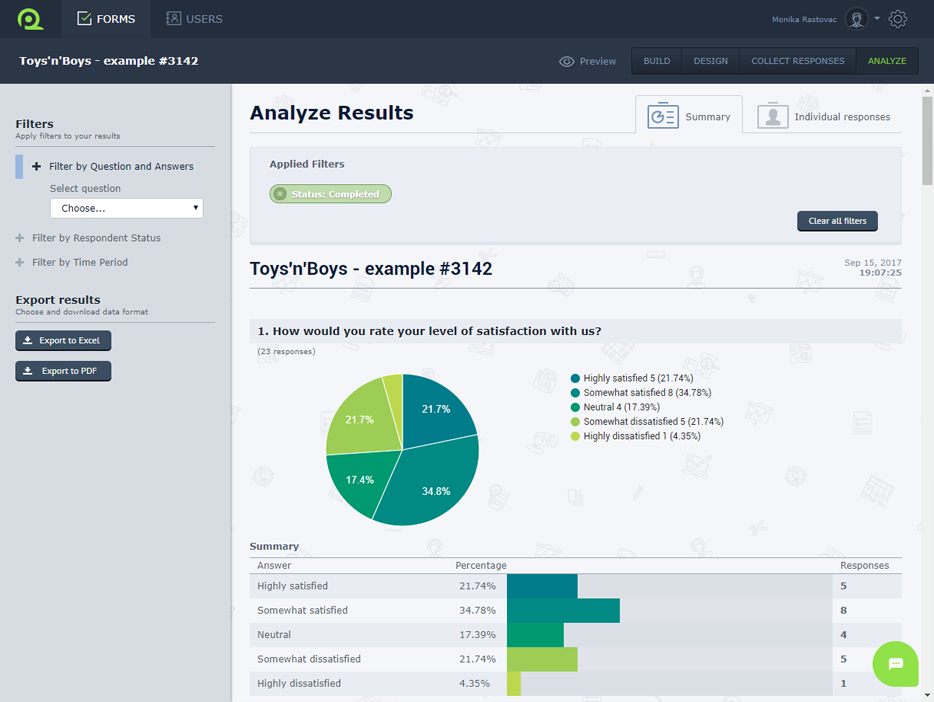Click the Preview eye icon
Viewport: 934px width, 702px height.
566,61
